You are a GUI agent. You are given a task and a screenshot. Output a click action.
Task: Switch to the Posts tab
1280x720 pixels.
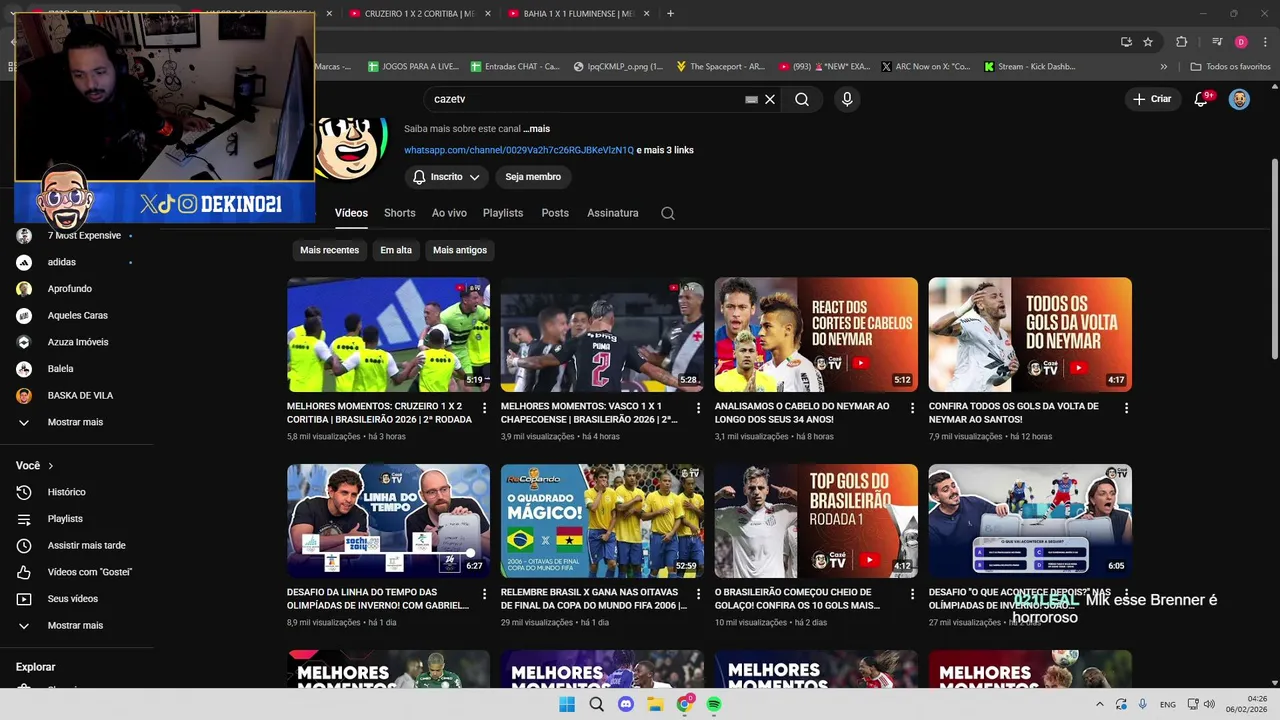tap(555, 213)
